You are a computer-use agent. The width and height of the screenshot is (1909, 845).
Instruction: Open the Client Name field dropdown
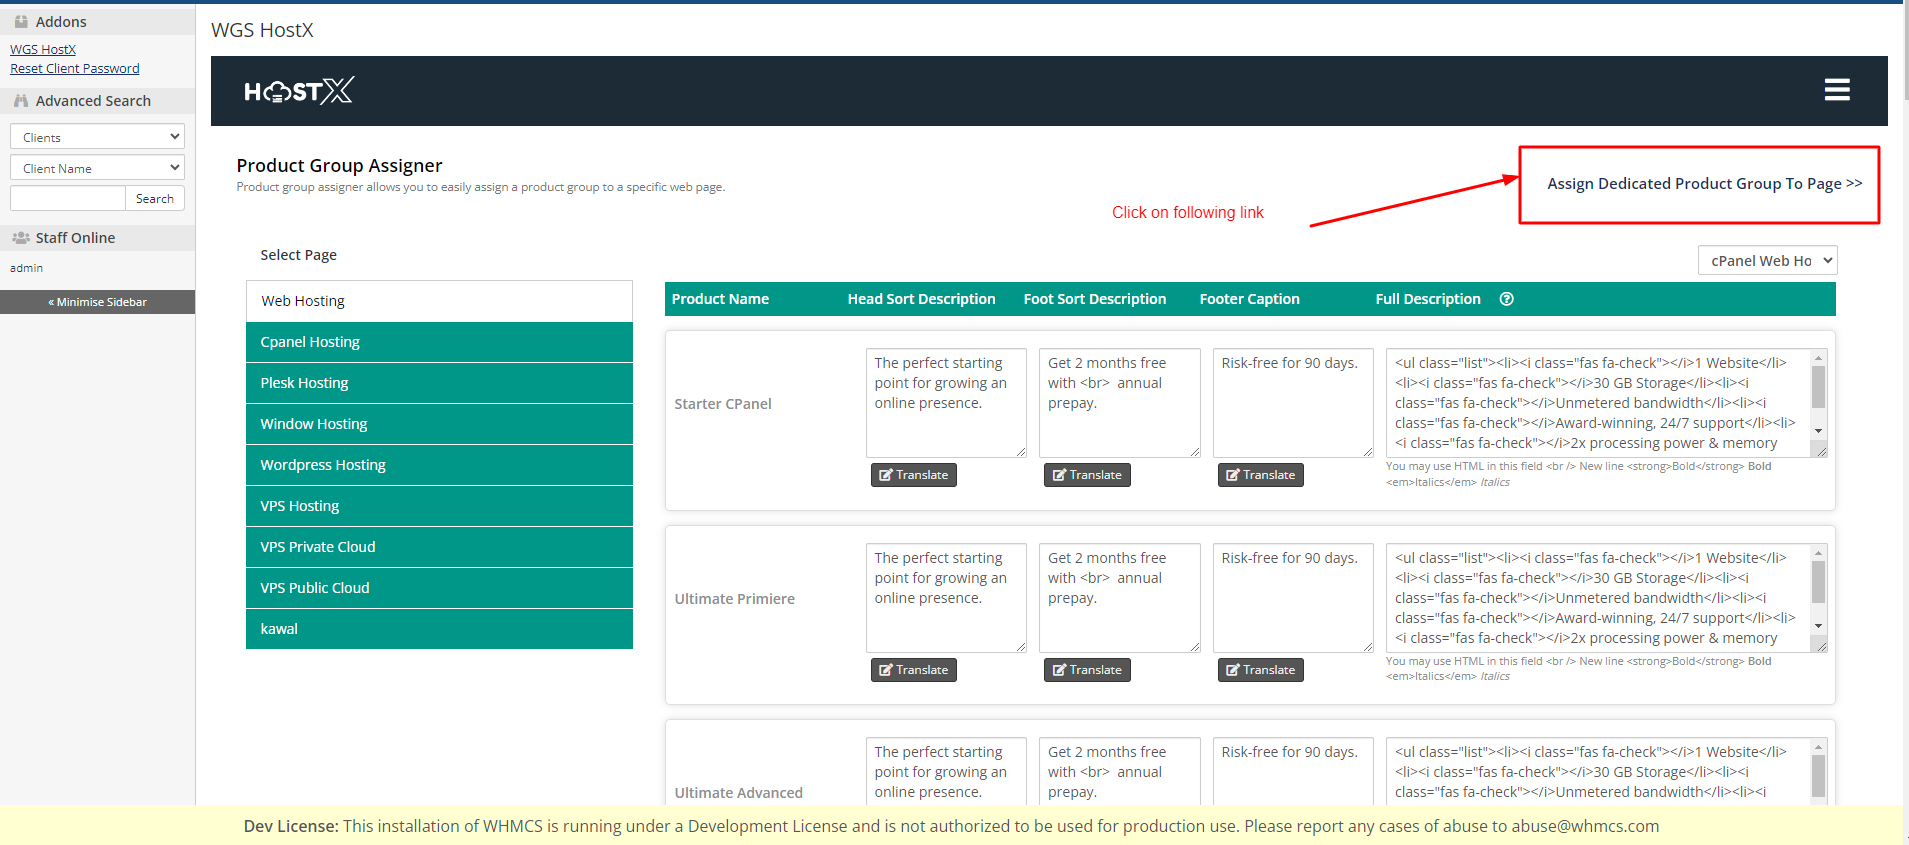pos(97,168)
